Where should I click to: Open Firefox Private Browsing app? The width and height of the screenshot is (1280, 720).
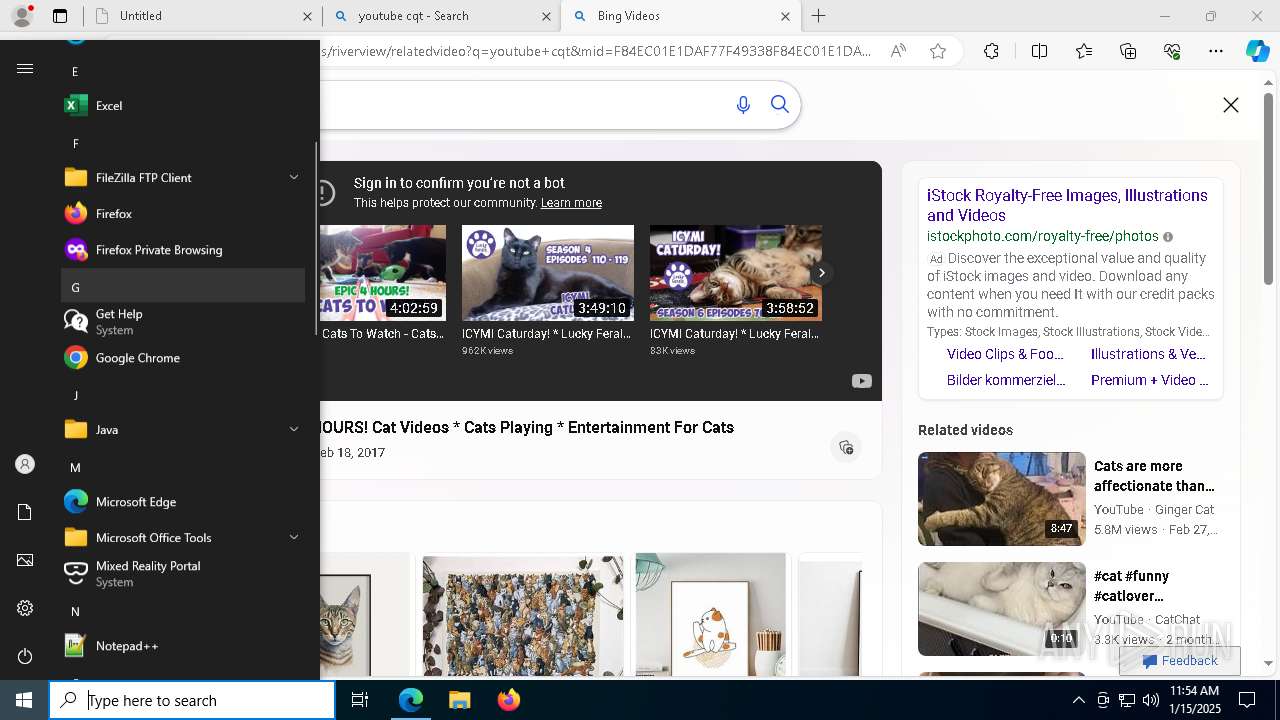click(x=183, y=249)
